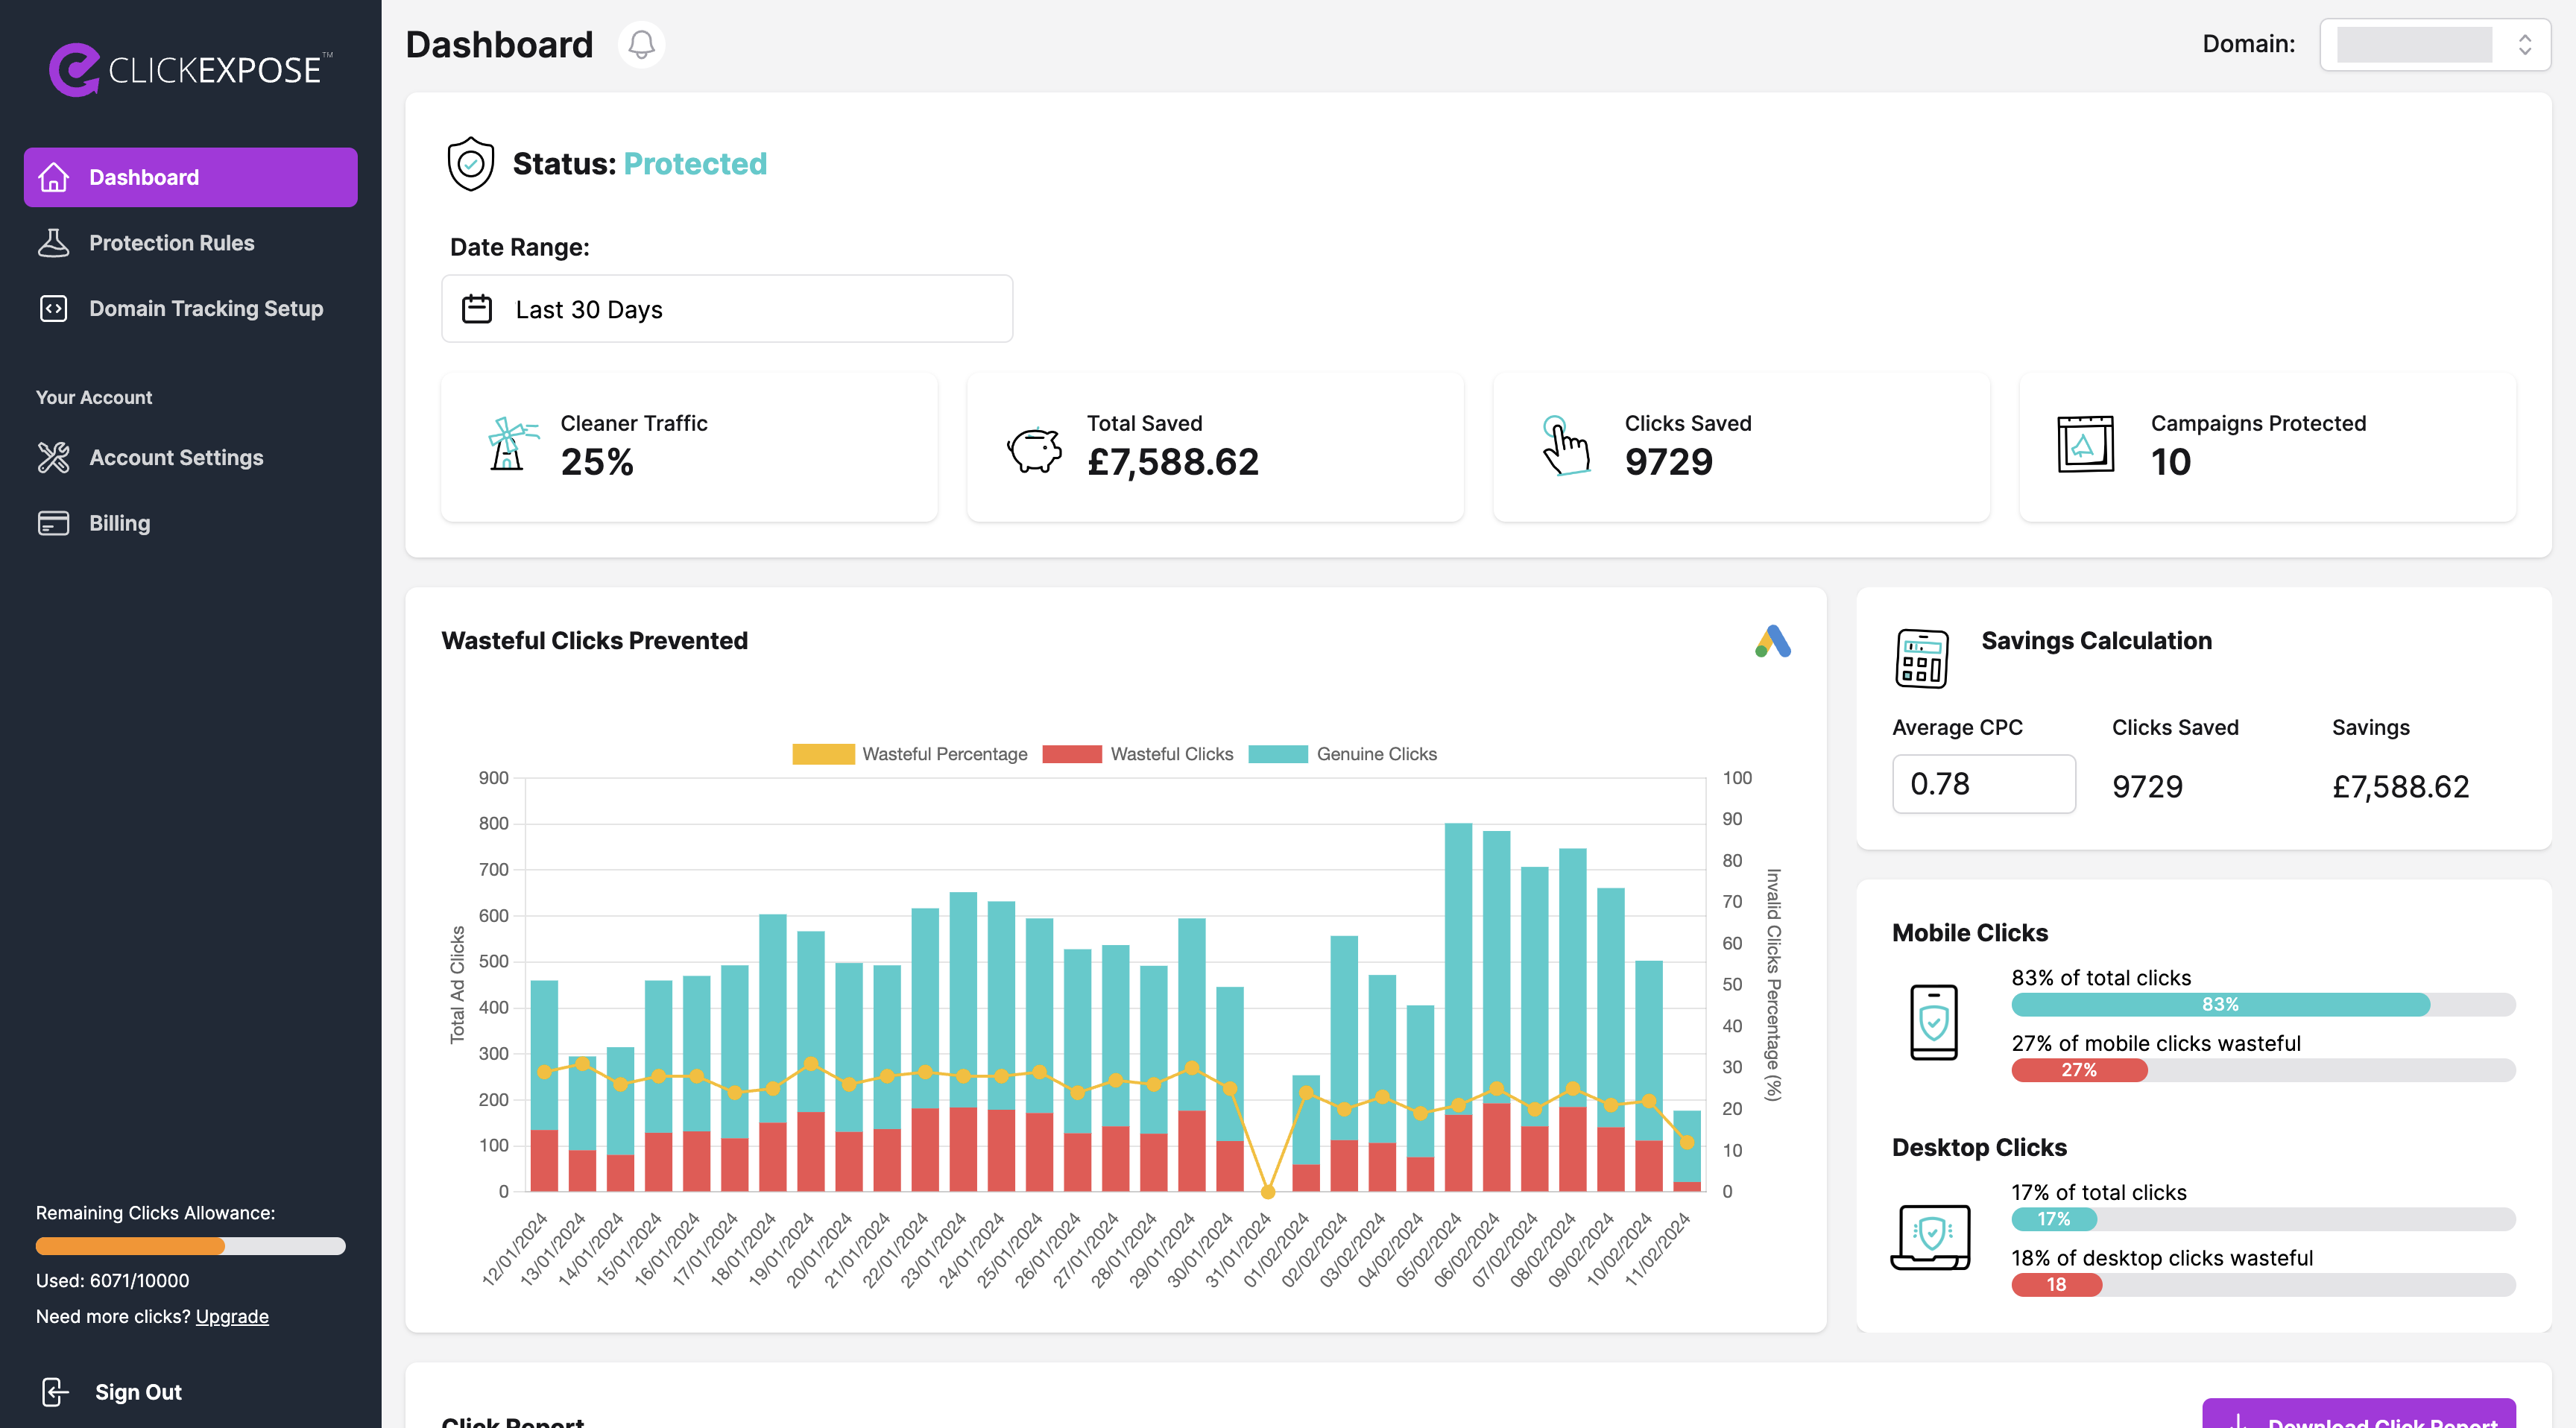Viewport: 2576px width, 1428px height.
Task: Click the calendar icon in Date Range
Action: point(477,309)
